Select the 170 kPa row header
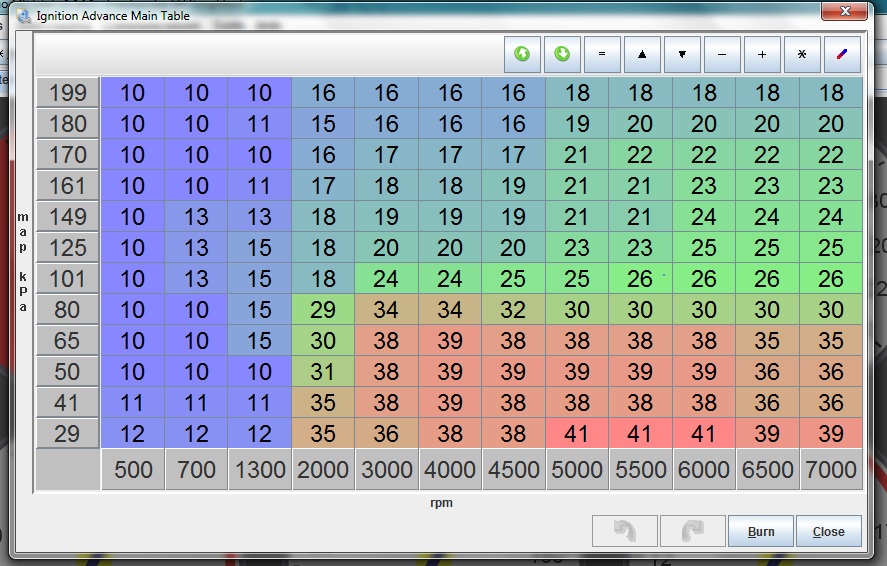The image size is (887, 566). 68,155
